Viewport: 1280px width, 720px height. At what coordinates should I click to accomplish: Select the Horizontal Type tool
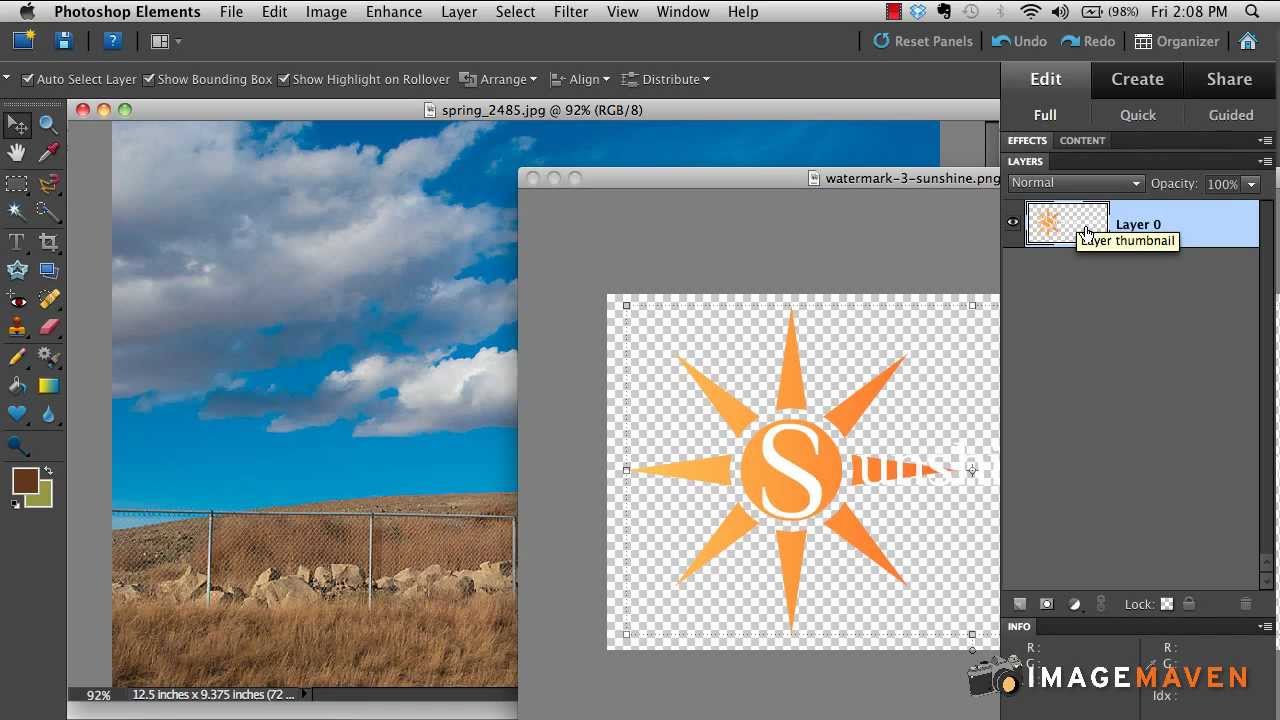pyautogui.click(x=17, y=242)
